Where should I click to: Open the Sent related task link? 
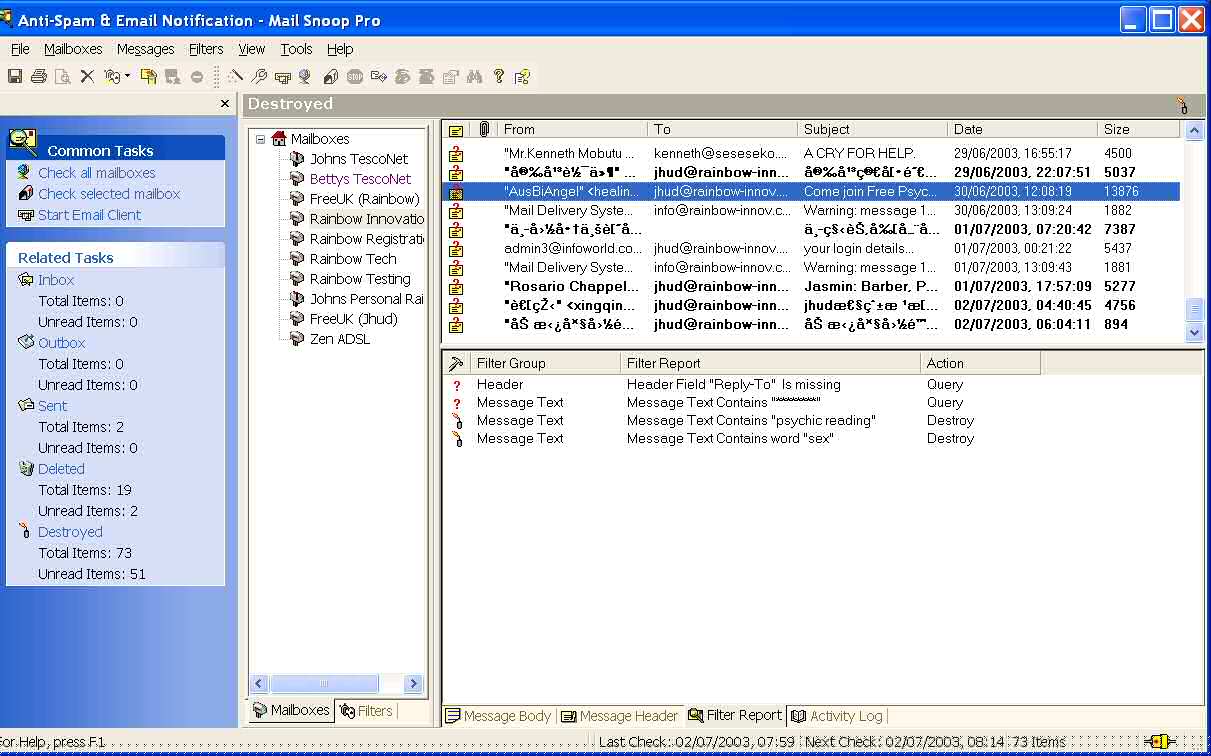53,406
